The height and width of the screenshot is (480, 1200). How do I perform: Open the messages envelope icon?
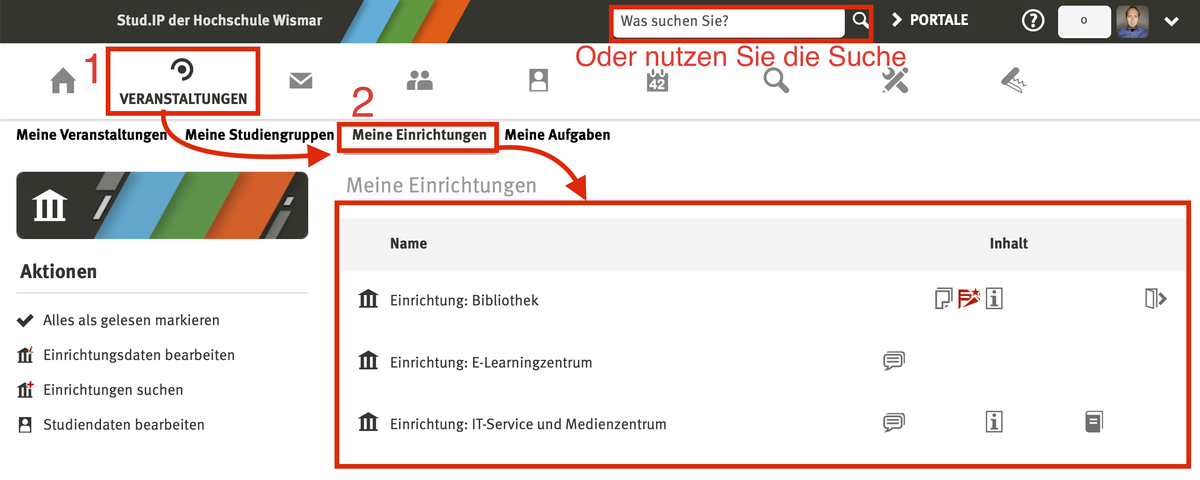point(301,81)
